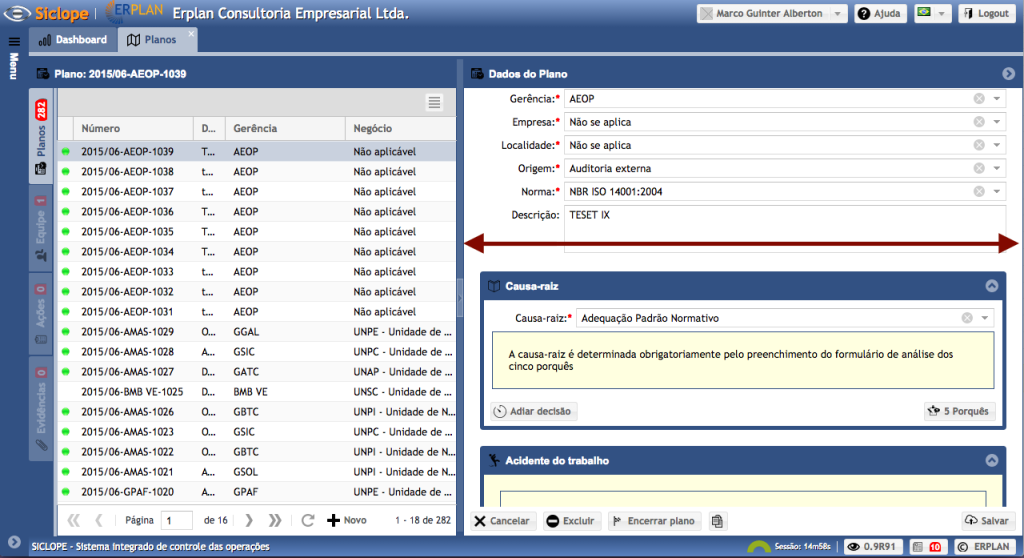Open the language flag dropdown
This screenshot has width=1024, height=558.
[x=932, y=13]
